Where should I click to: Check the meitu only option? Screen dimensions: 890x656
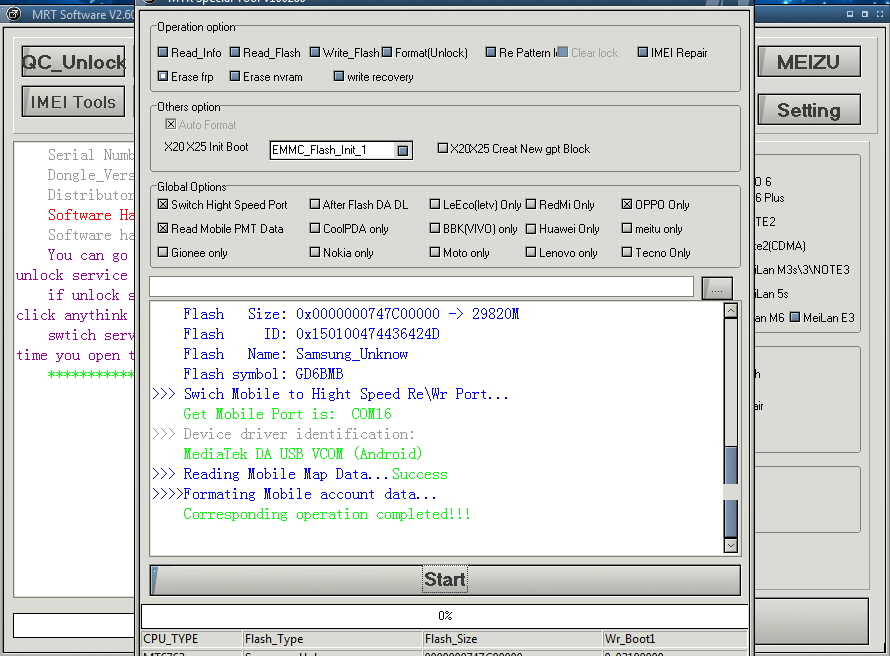click(x=627, y=228)
